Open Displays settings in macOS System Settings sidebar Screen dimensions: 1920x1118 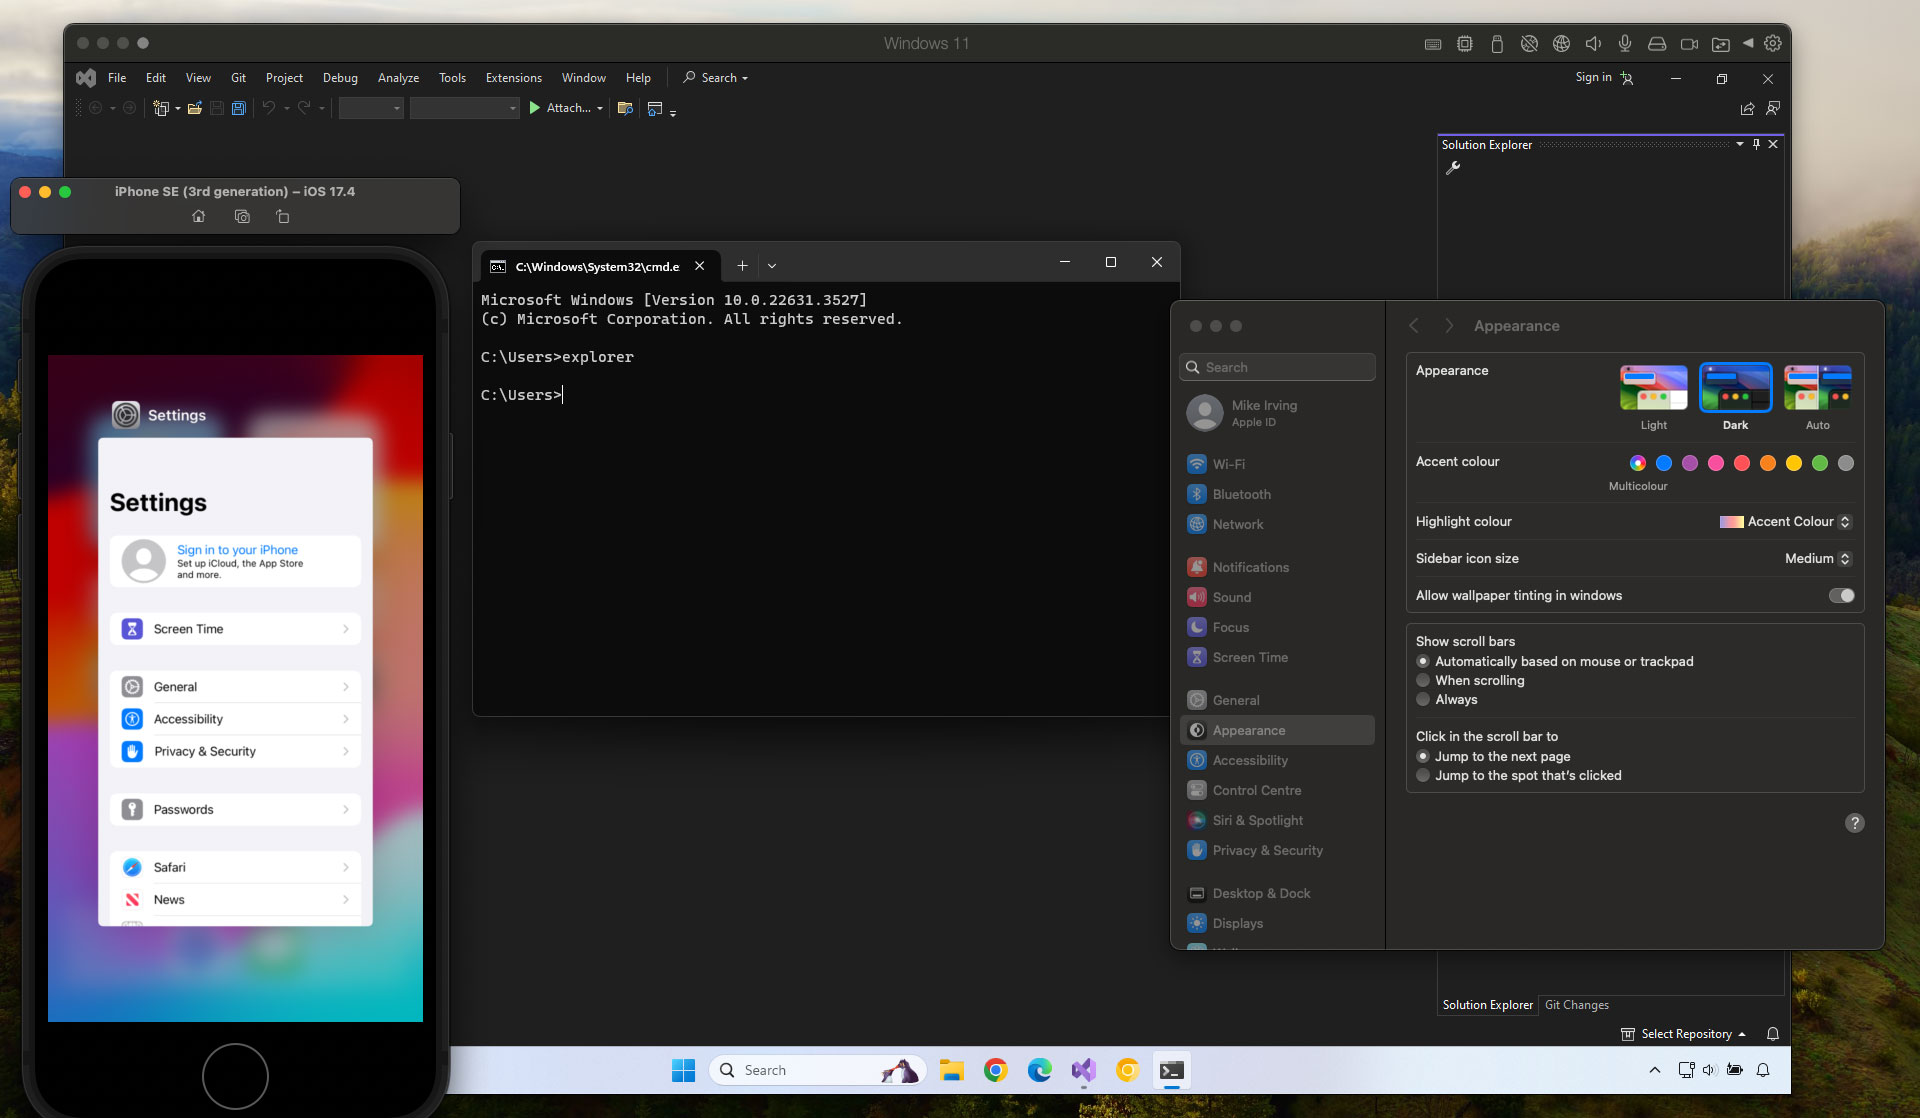[x=1235, y=922]
